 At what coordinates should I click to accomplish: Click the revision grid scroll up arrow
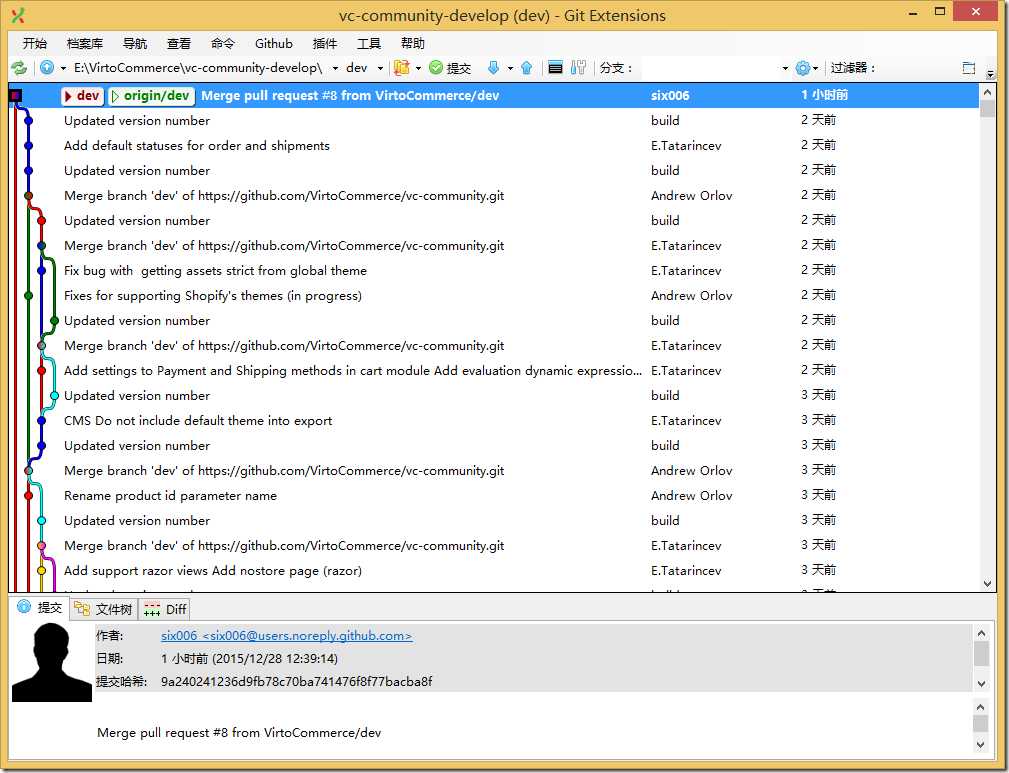point(988,93)
